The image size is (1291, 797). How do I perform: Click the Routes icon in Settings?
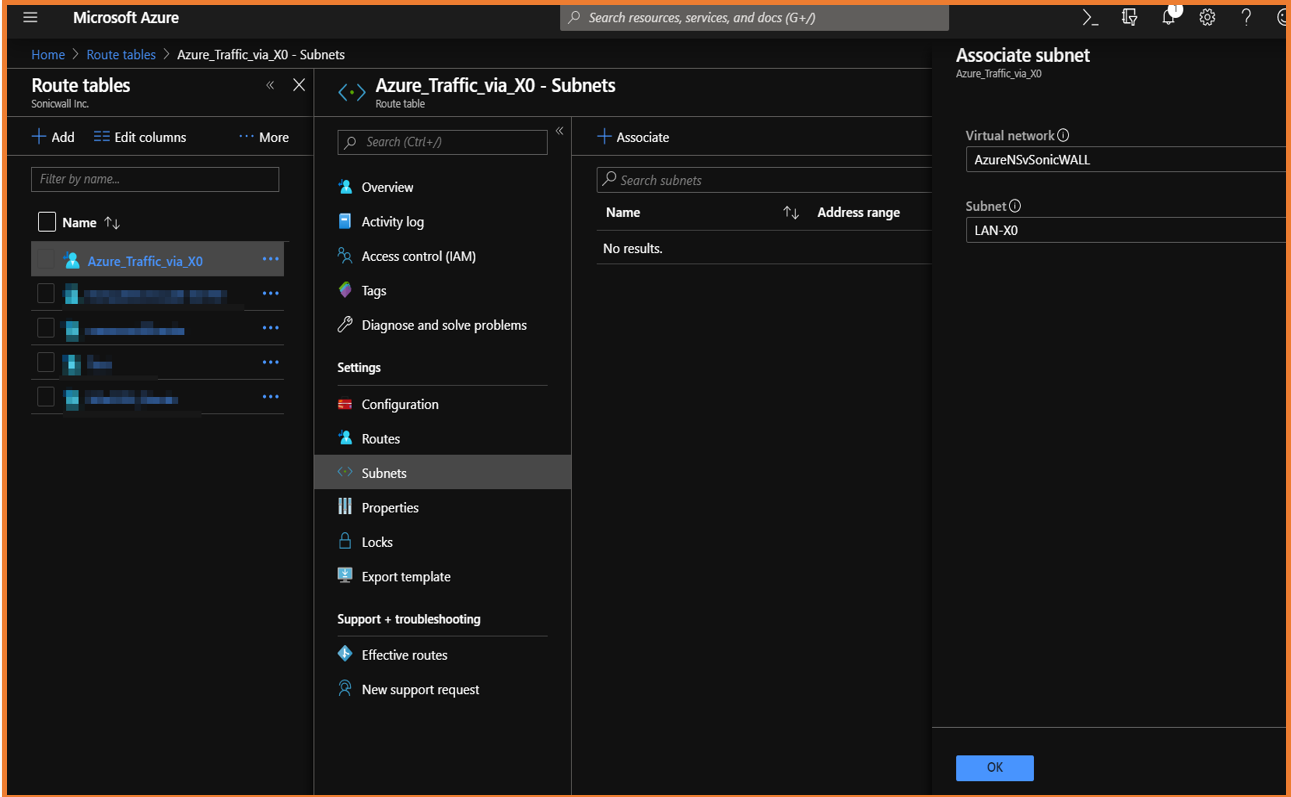345,438
